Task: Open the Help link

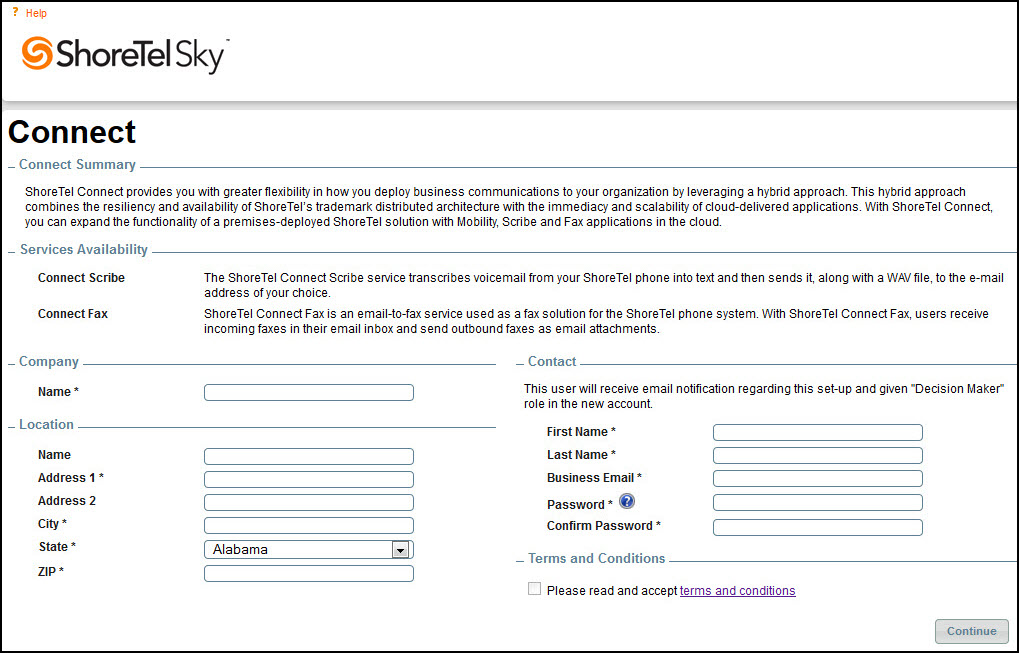Action: pos(36,13)
